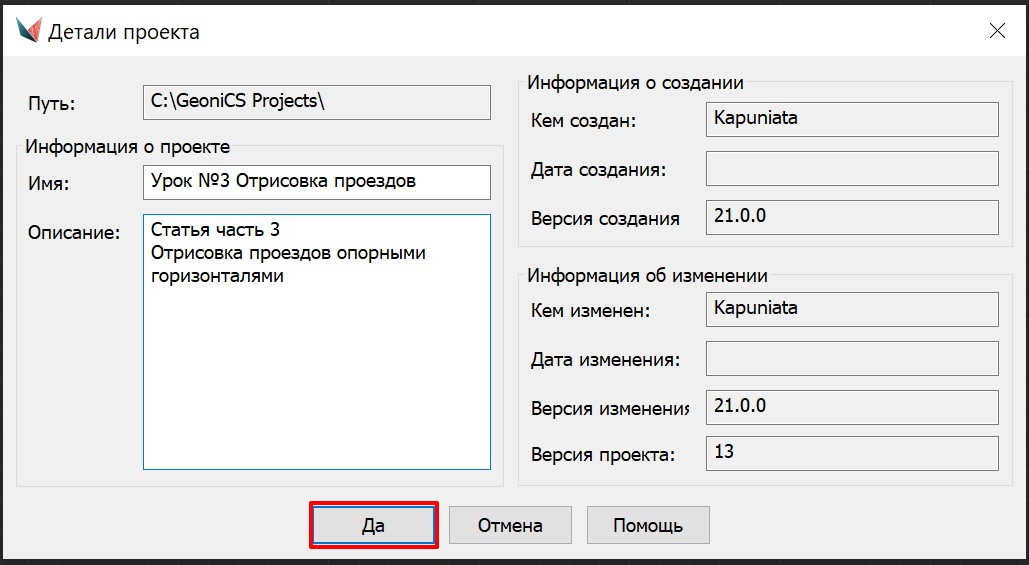Click the Информация о создании group heading

(635, 84)
